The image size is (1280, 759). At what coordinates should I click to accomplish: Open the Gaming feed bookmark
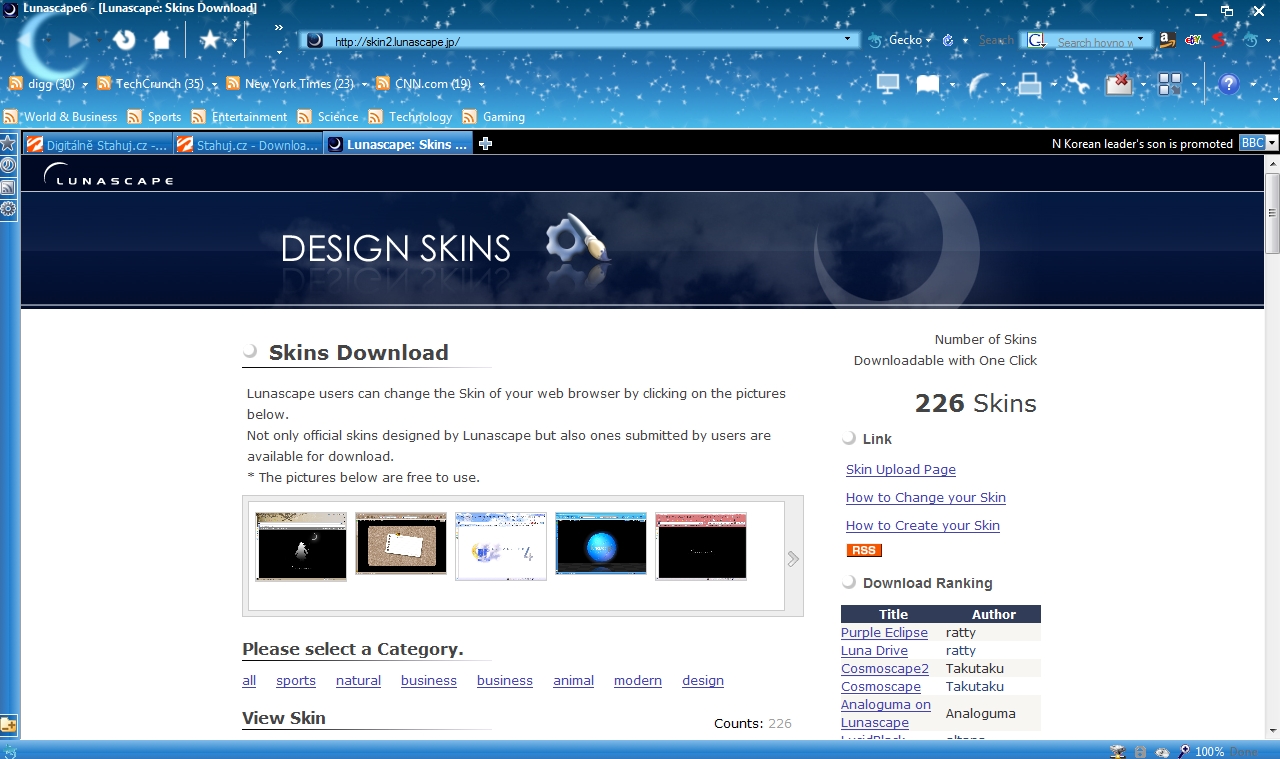point(494,117)
